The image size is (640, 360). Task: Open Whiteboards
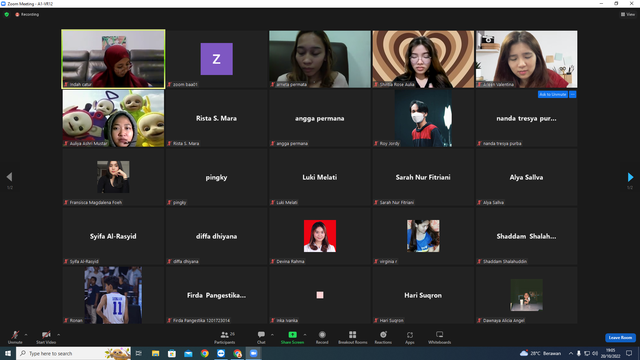(x=440, y=337)
